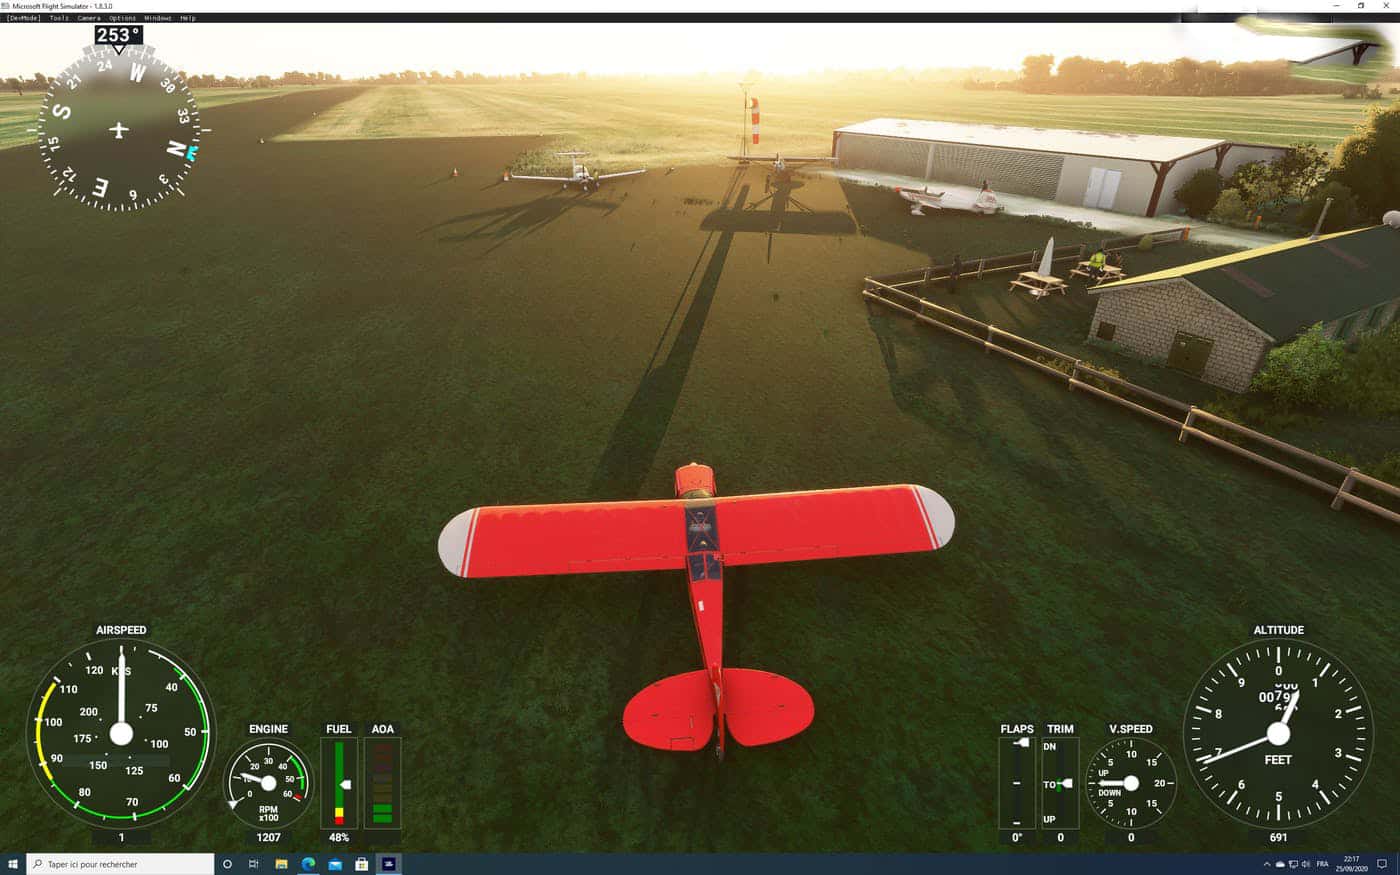Image resolution: width=1400 pixels, height=875 pixels.
Task: Click the airspeed indicator gauge
Action: click(121, 733)
